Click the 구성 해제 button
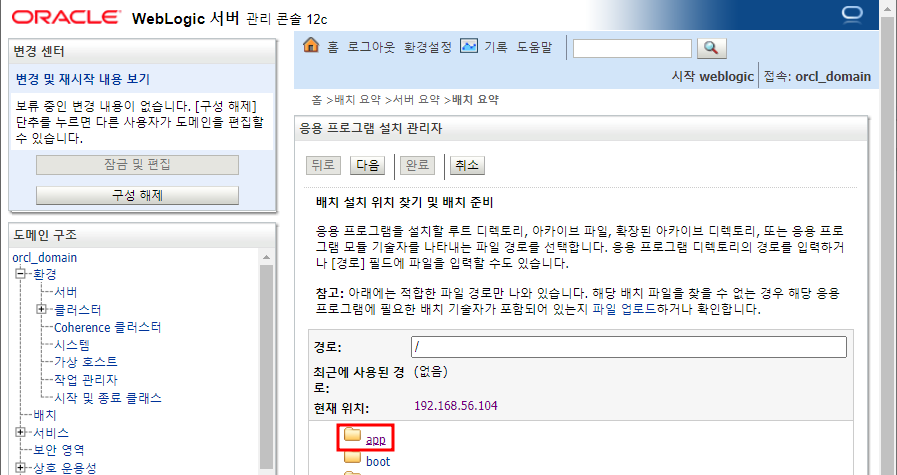The height and width of the screenshot is (475, 897). (137, 195)
